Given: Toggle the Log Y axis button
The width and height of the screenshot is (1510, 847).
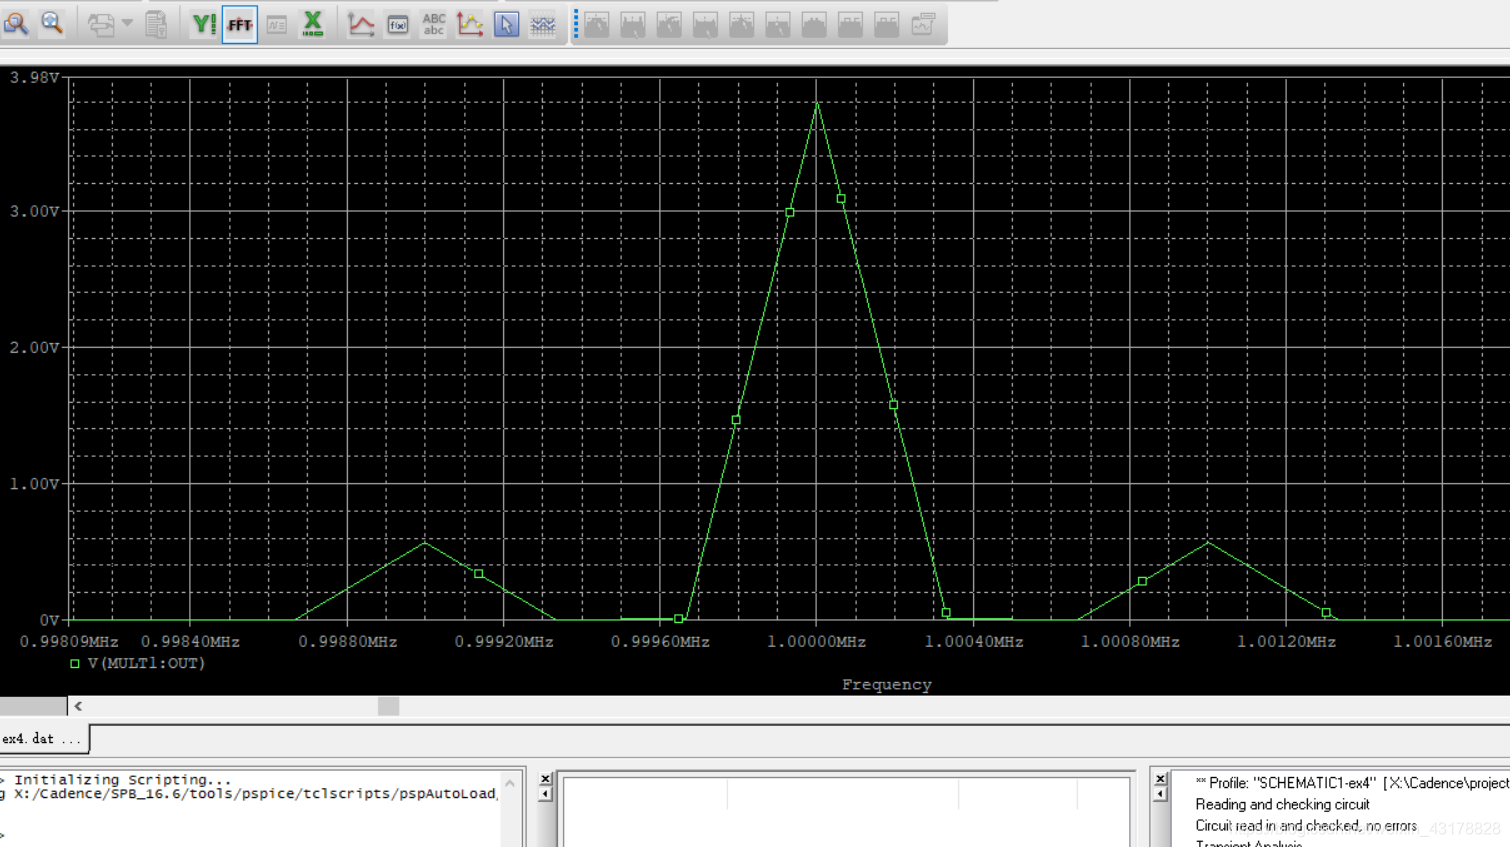Looking at the screenshot, I should click(204, 24).
